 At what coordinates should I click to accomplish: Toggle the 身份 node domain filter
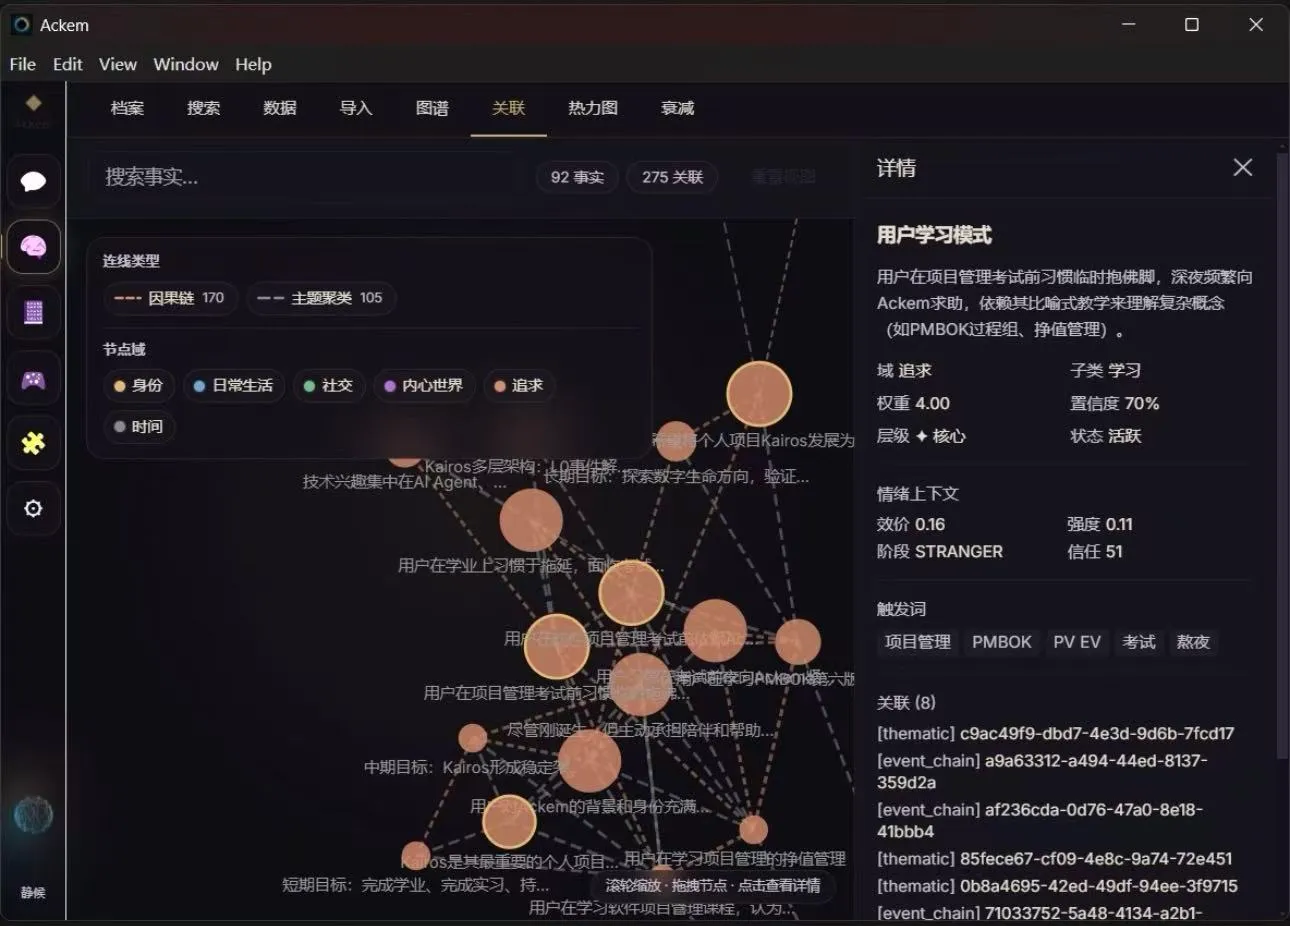tap(138, 386)
